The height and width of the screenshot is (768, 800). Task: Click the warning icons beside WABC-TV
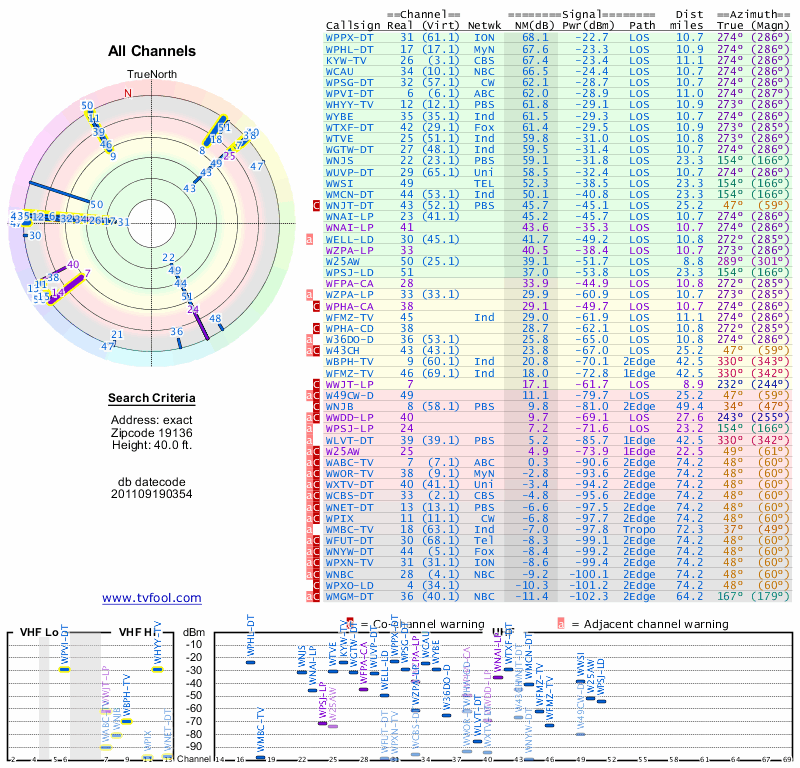(313, 462)
